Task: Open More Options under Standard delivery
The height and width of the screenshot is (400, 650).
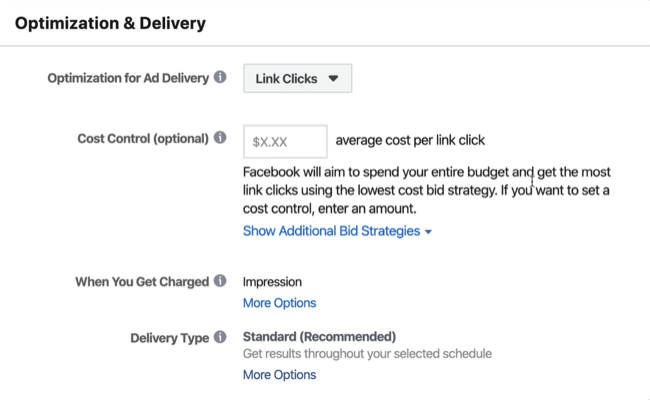Action: point(279,375)
